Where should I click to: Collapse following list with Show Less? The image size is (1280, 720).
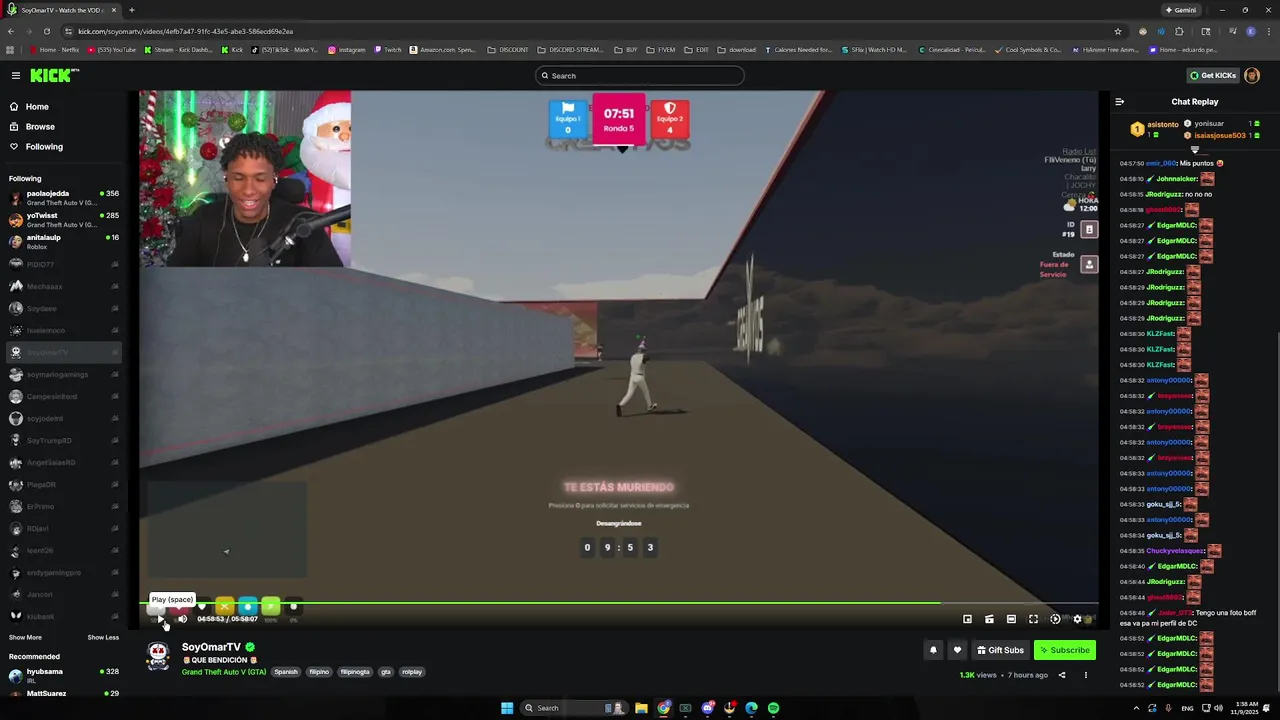click(103, 637)
